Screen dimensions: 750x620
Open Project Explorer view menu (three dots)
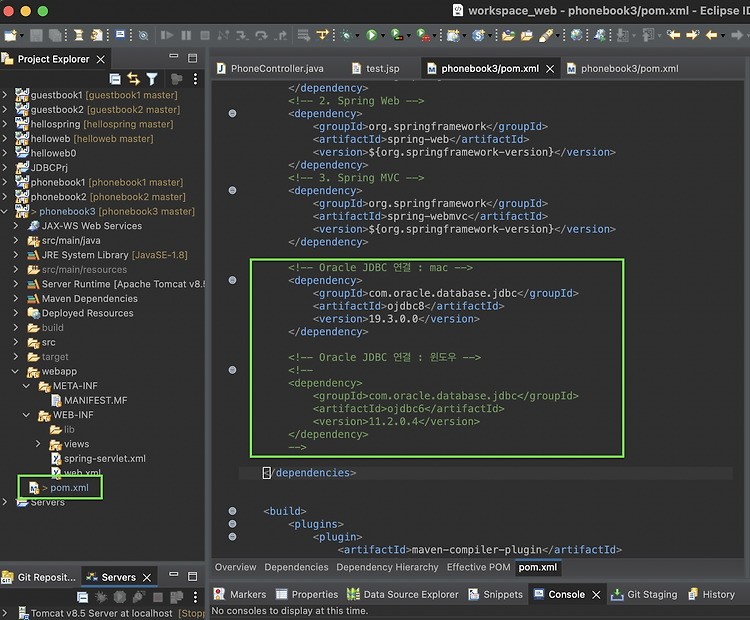[195, 79]
